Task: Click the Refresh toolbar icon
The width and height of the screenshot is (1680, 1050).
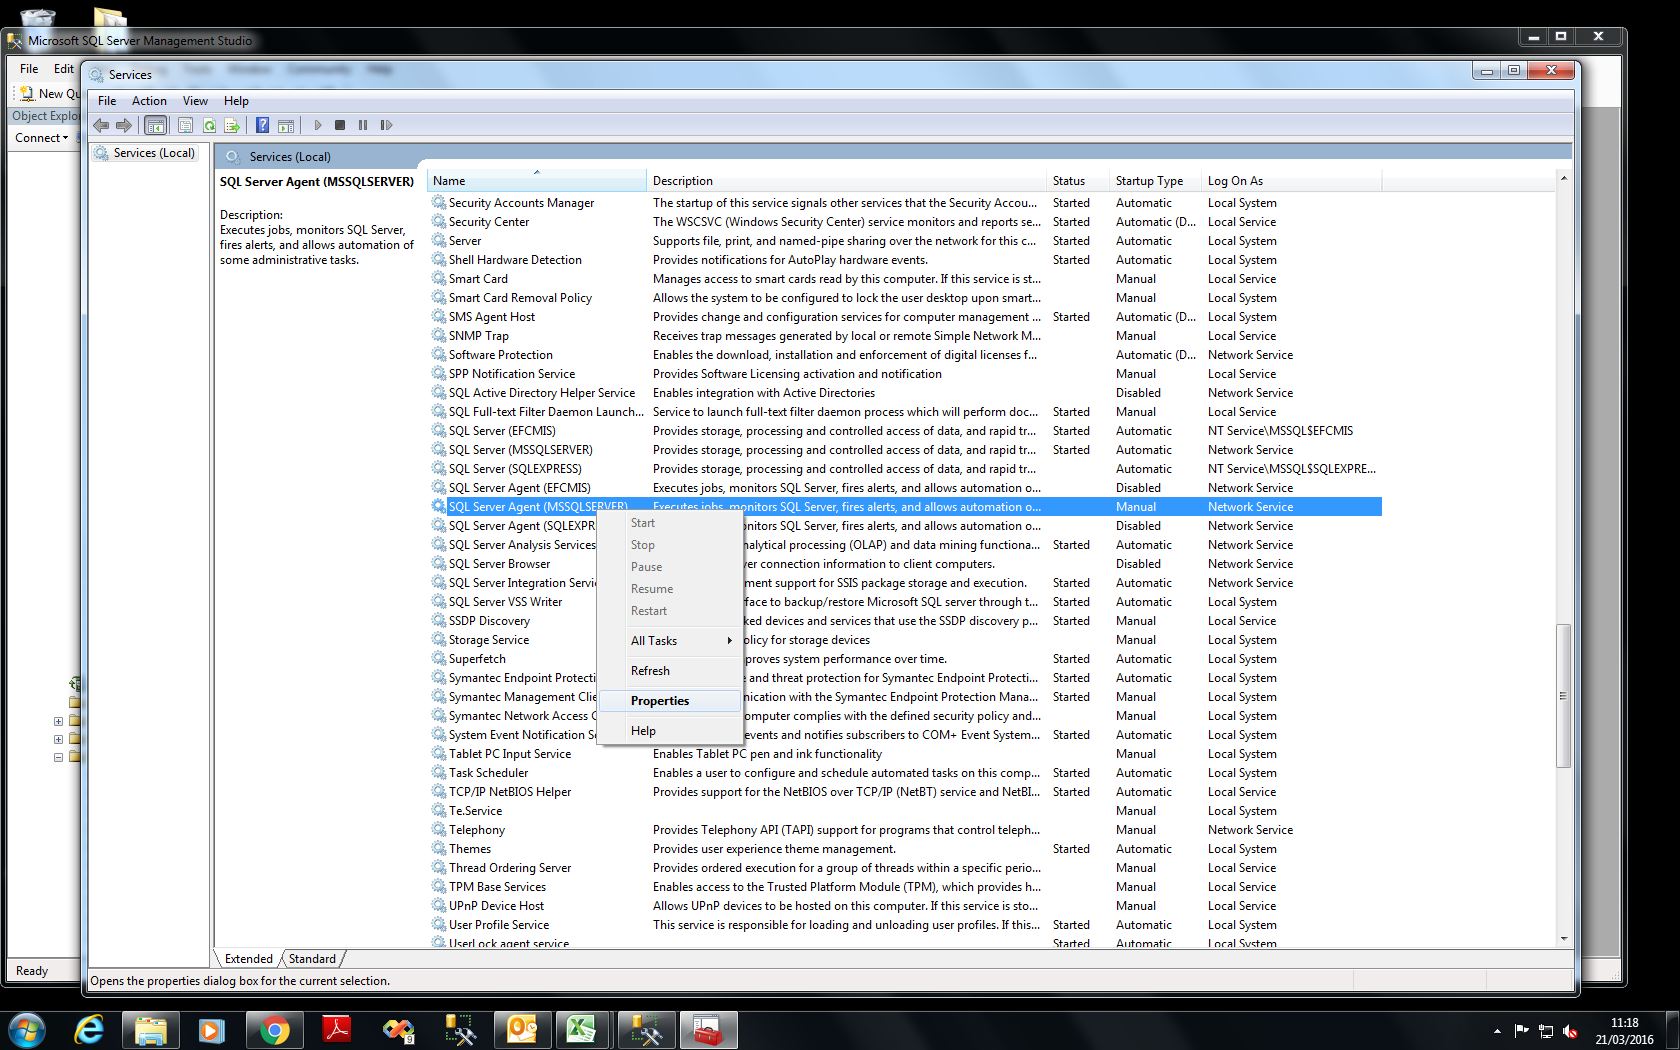Action: pos(209,125)
